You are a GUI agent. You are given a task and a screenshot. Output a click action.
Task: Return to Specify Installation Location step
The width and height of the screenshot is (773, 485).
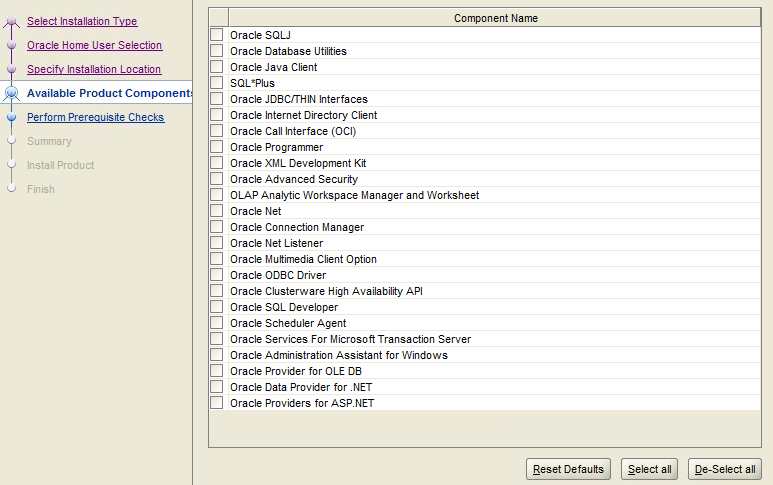point(94,69)
